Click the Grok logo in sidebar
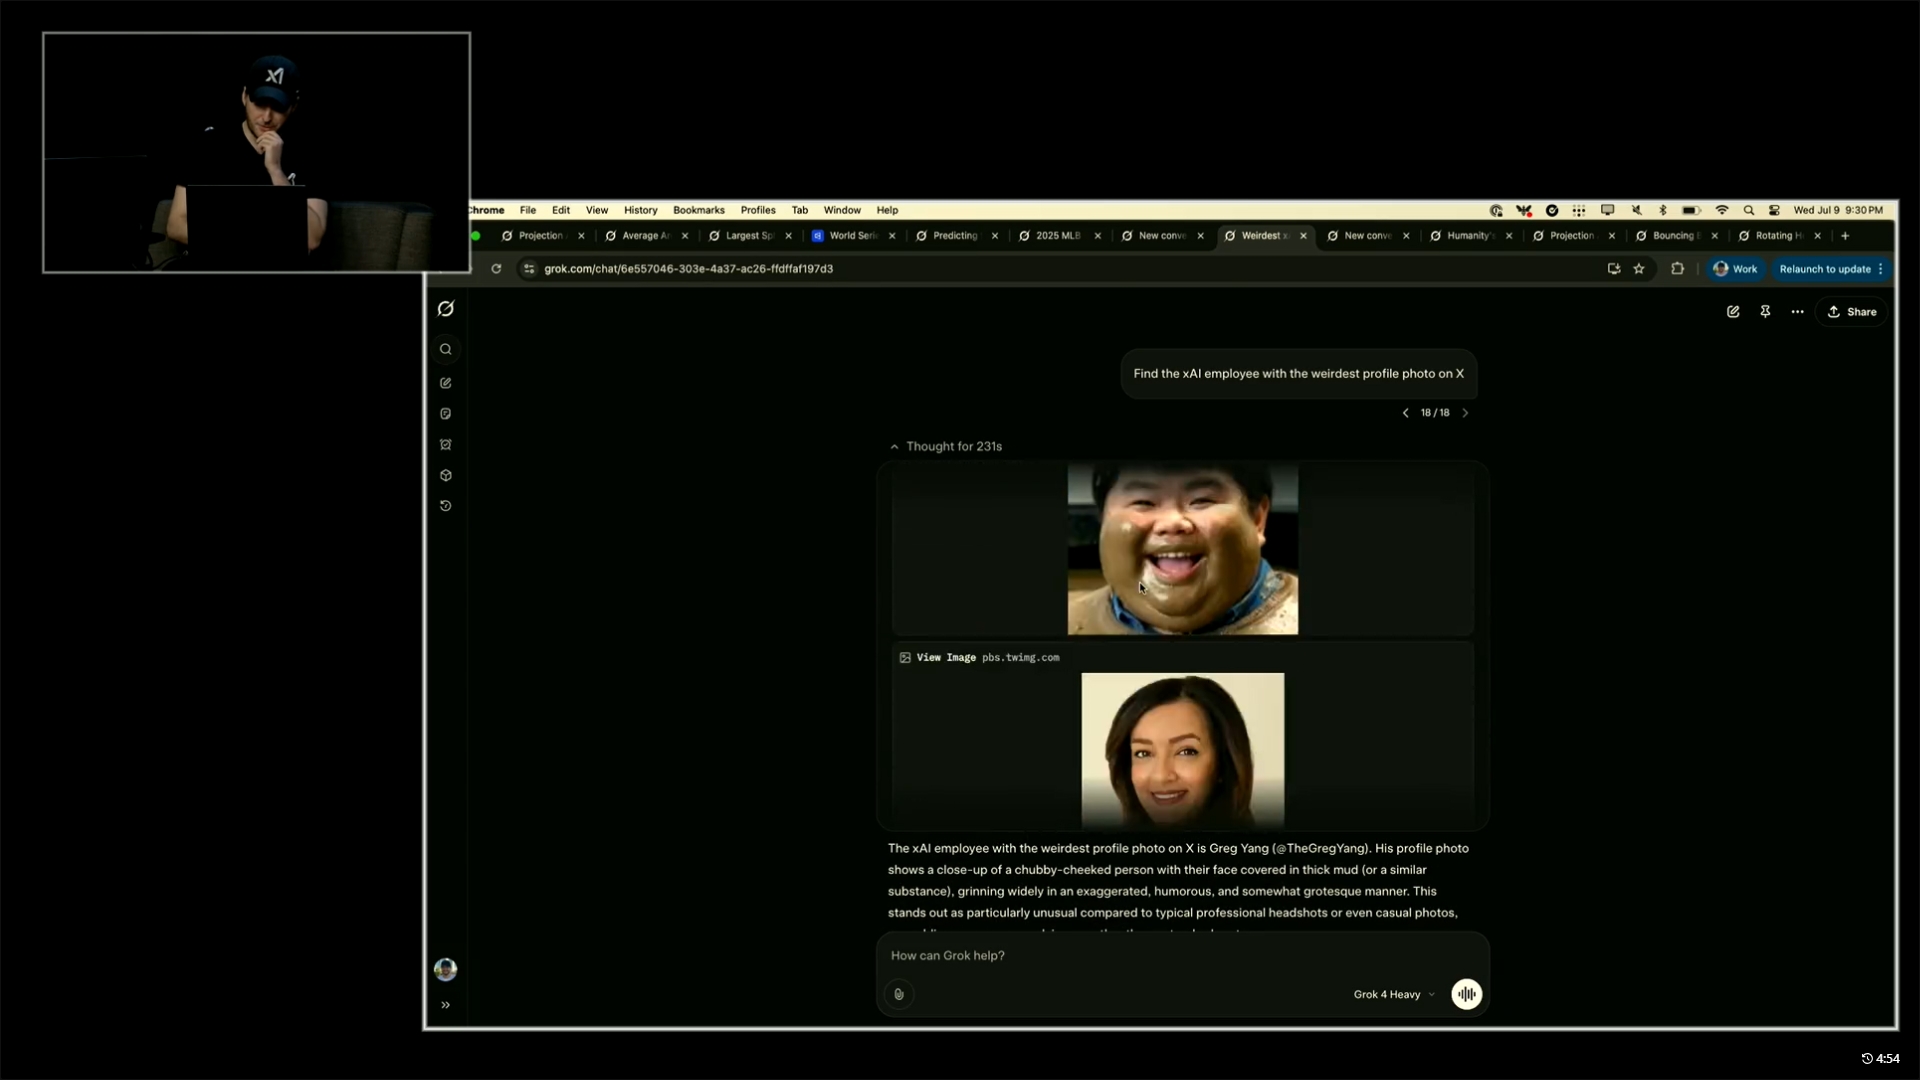This screenshot has width=1920, height=1080. pos(446,309)
